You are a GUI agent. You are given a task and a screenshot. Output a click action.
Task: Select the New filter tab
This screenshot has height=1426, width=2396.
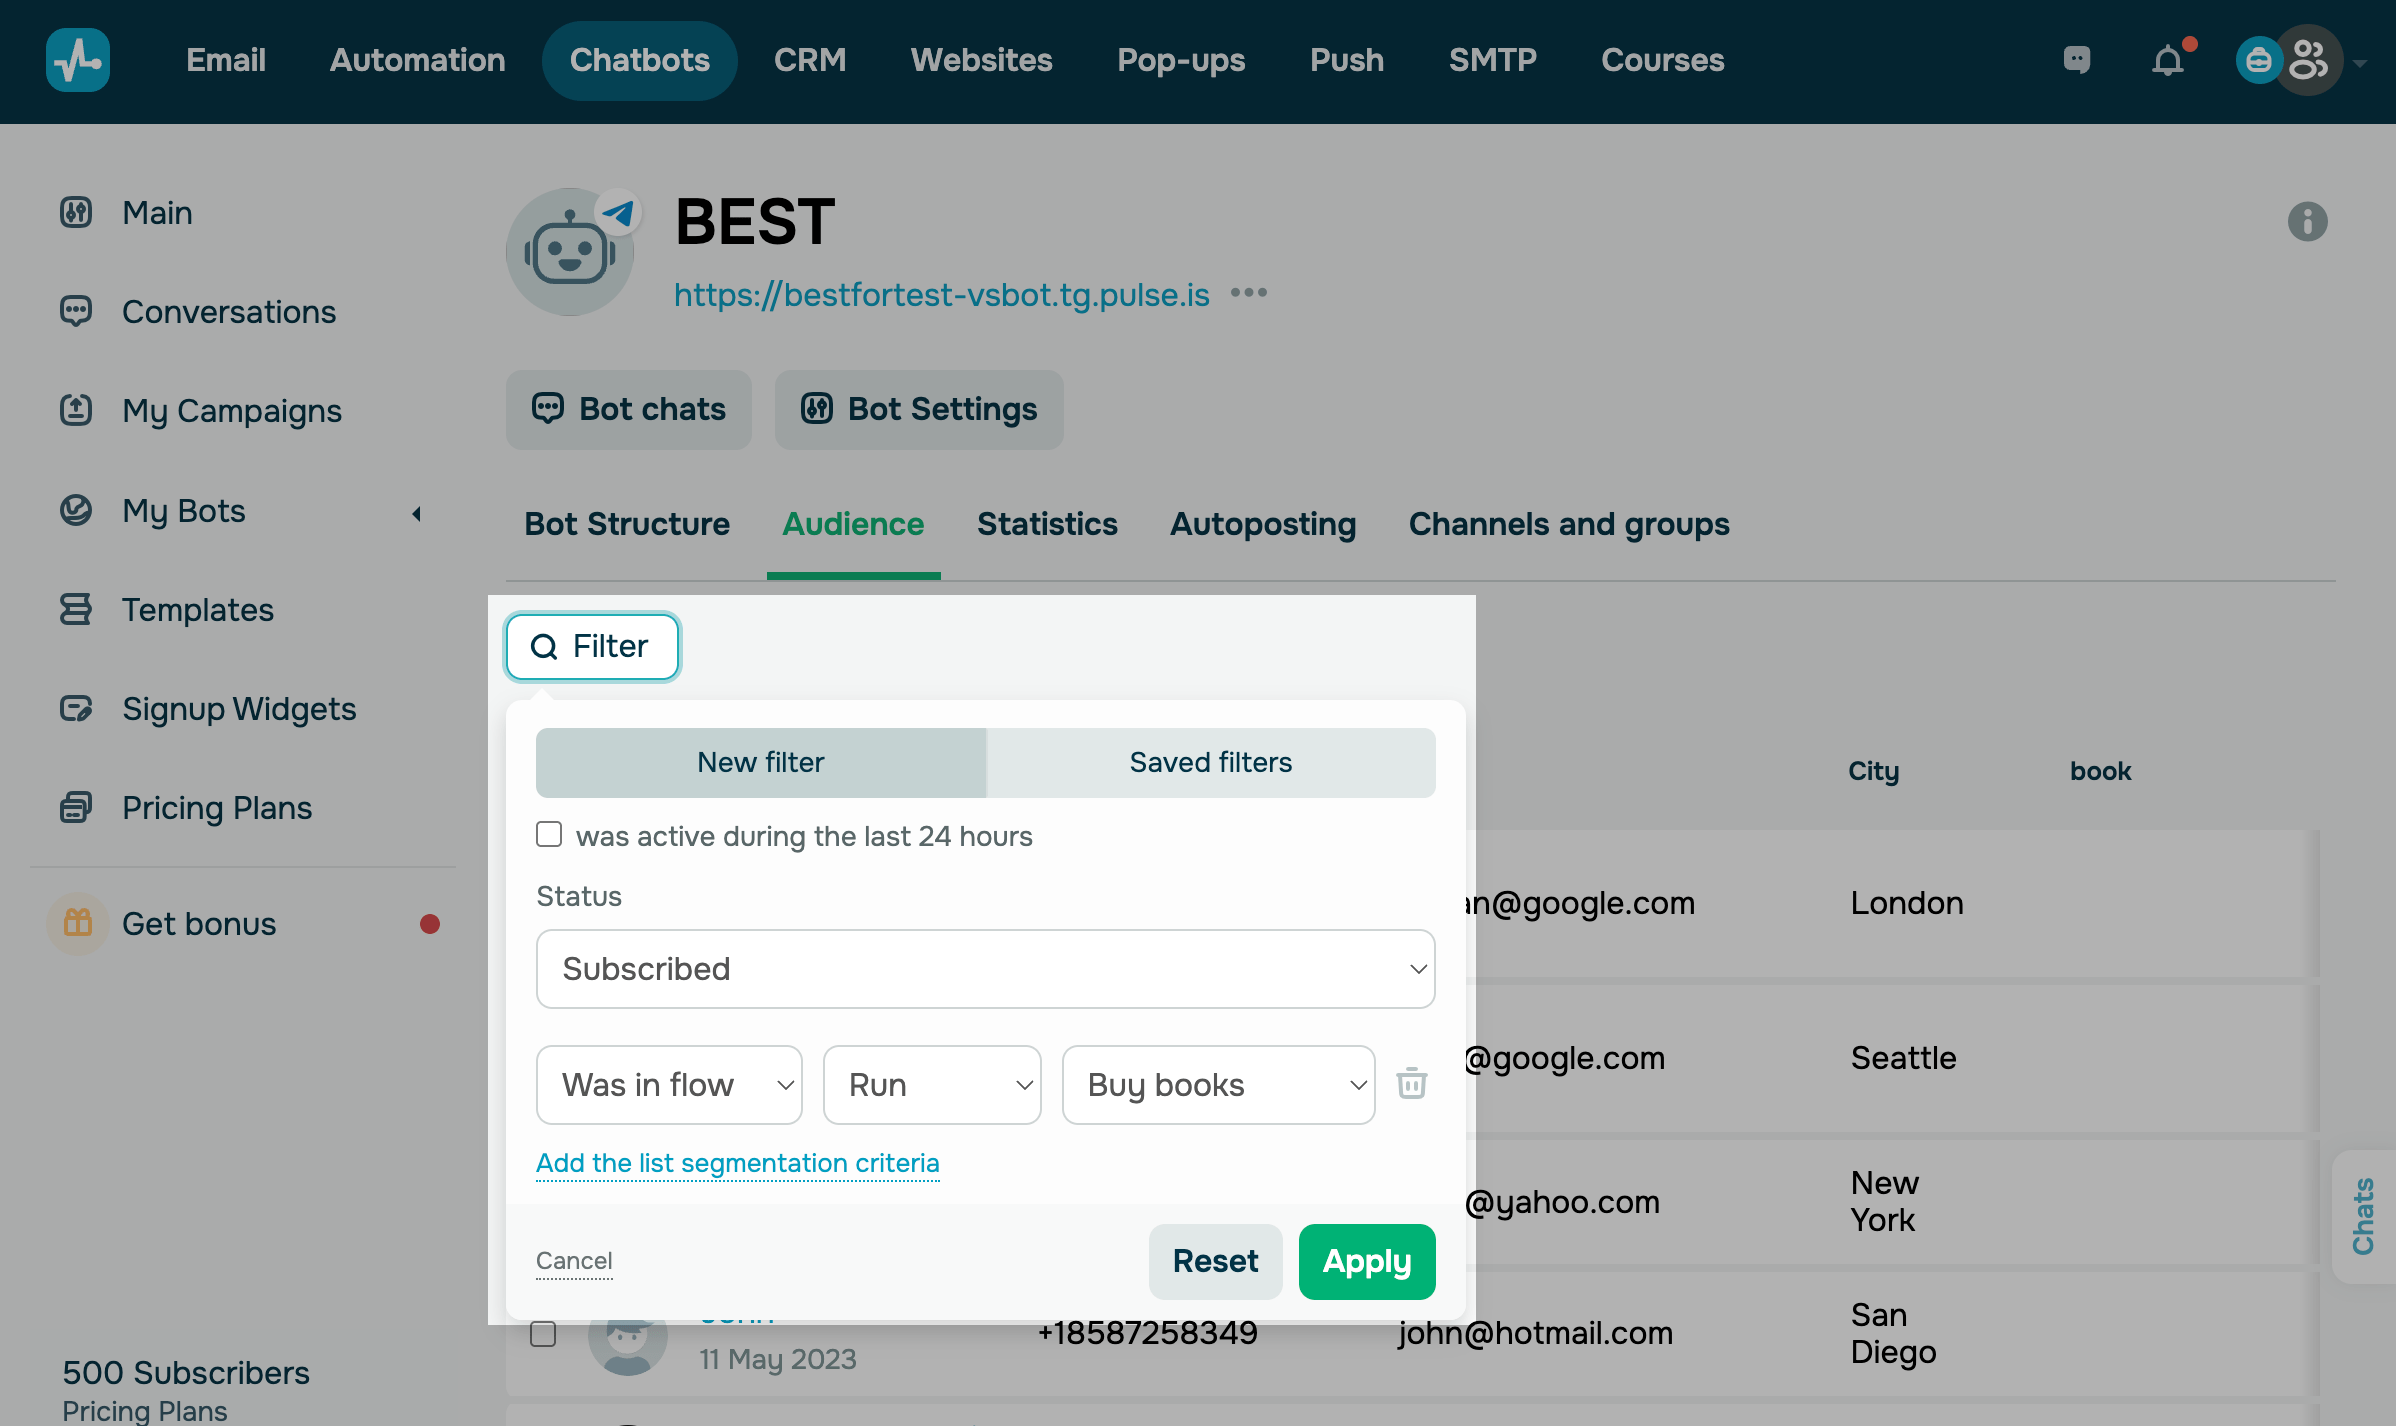point(761,762)
